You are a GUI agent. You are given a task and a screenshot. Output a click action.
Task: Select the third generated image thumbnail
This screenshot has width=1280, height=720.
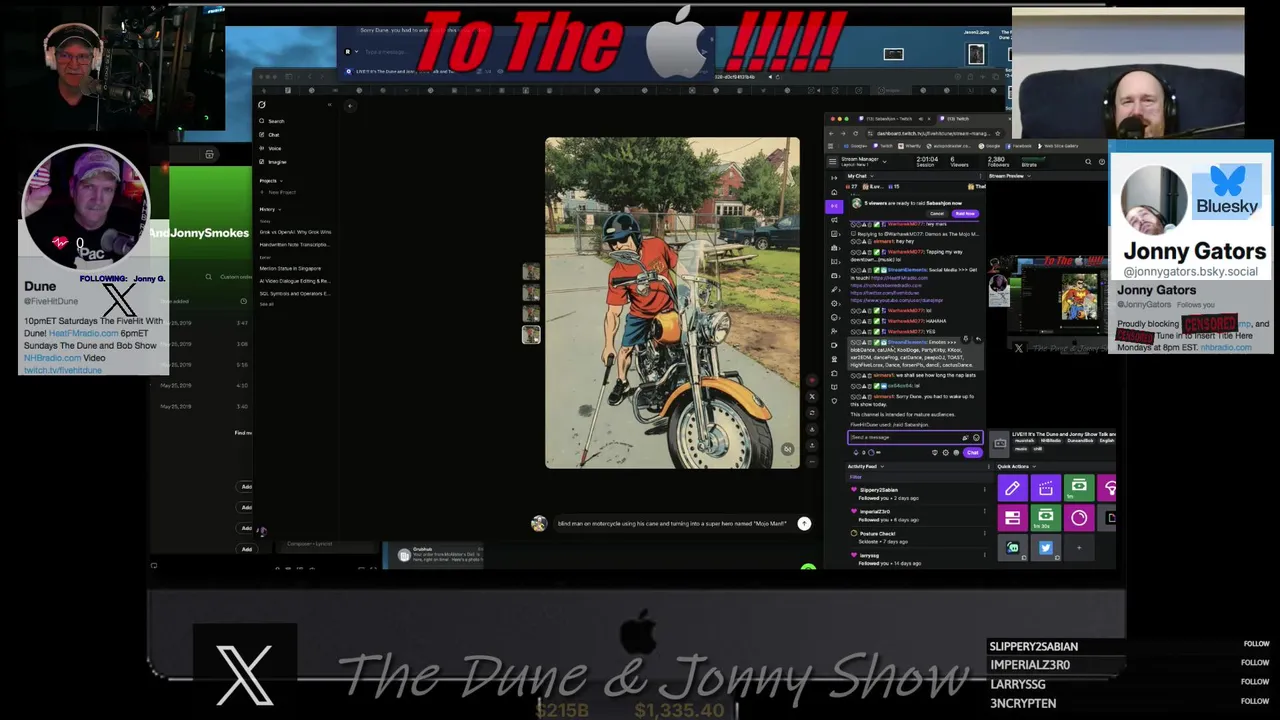pyautogui.click(x=531, y=314)
